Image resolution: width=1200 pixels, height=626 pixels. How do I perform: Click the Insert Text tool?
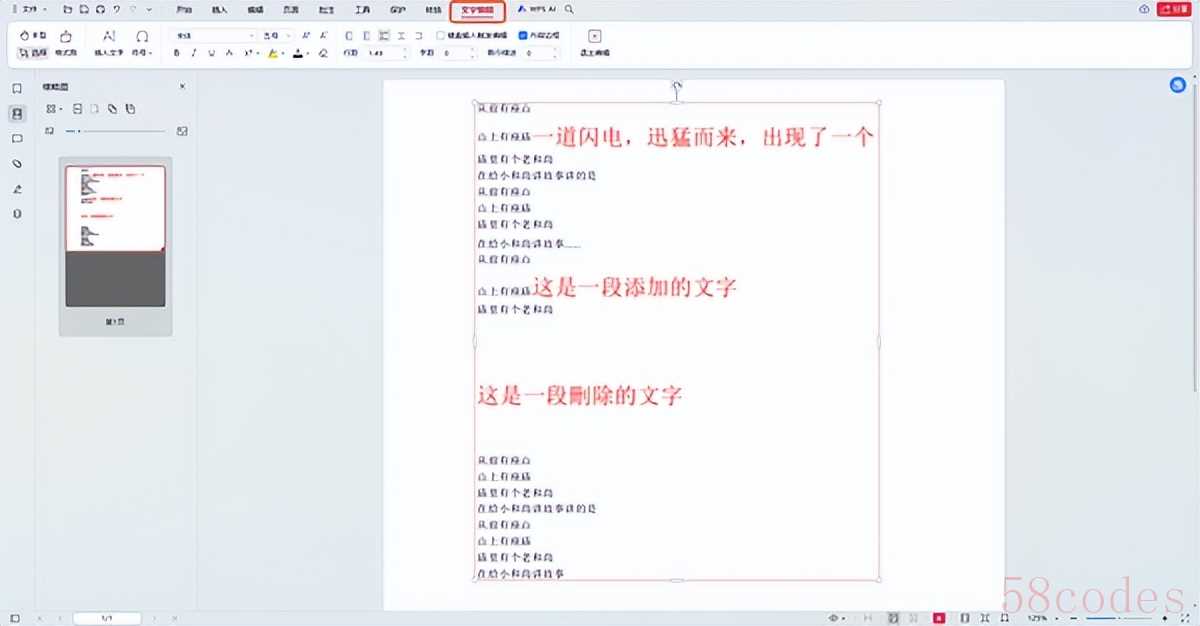coord(108,42)
